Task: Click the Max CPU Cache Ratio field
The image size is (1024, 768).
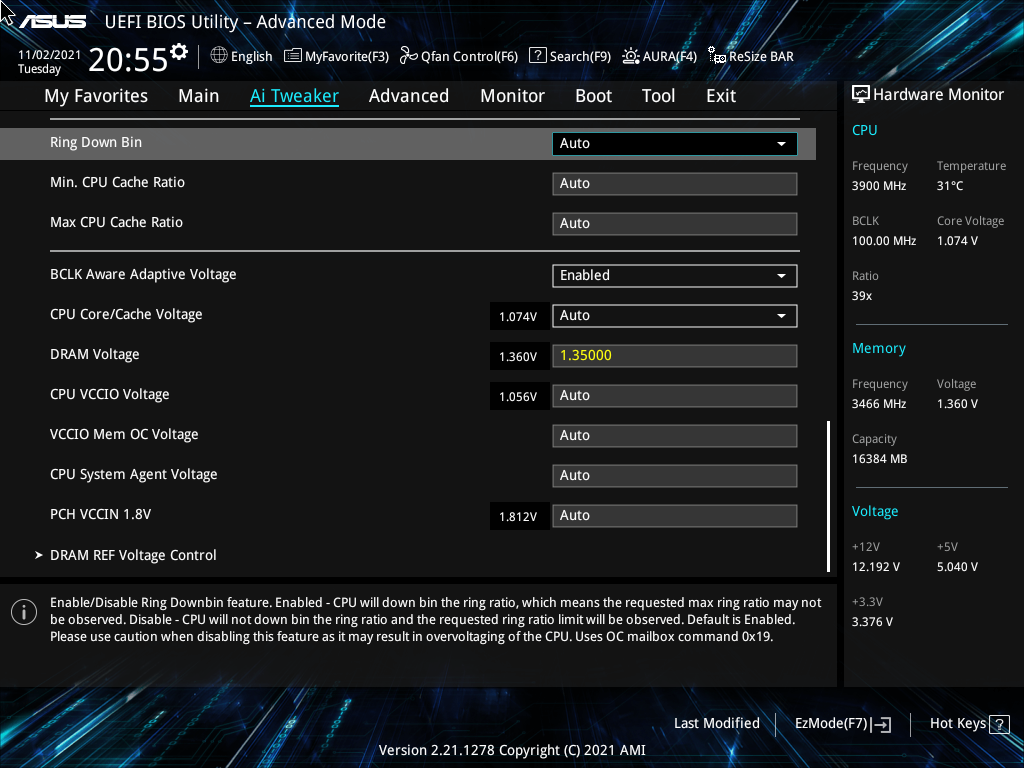Action: 675,223
